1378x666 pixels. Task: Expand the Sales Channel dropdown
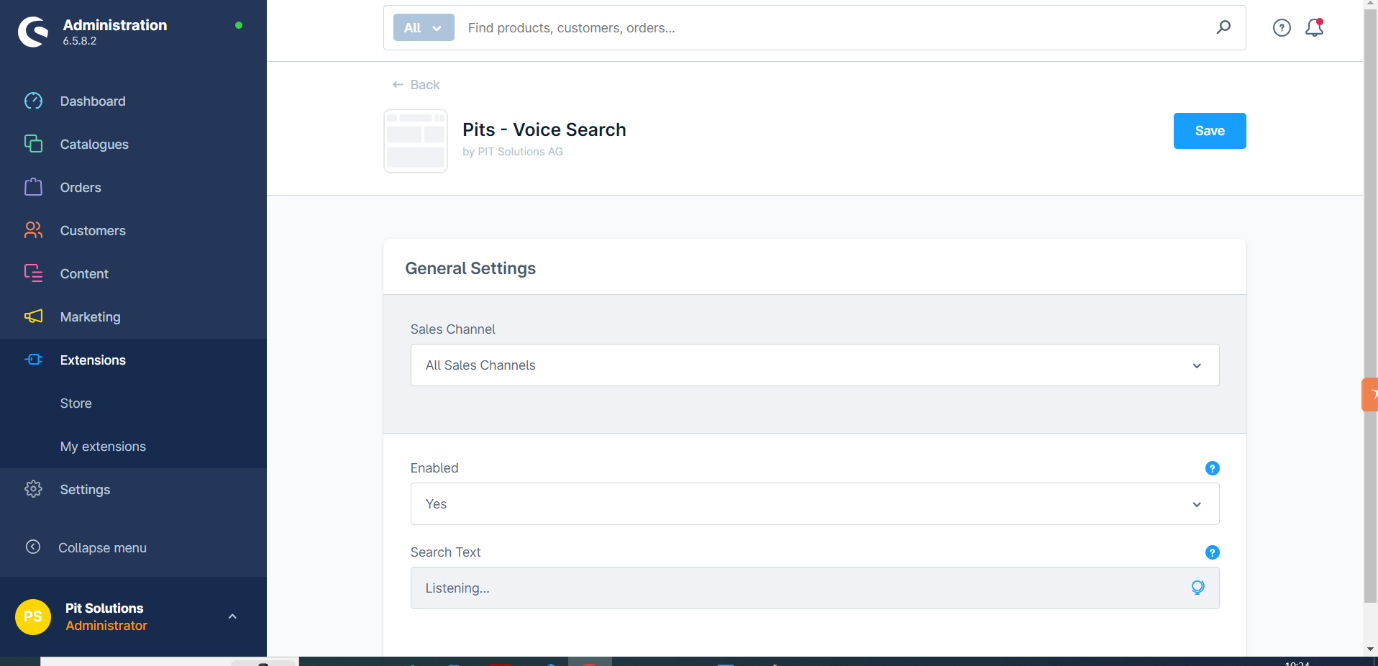pyautogui.click(x=814, y=365)
